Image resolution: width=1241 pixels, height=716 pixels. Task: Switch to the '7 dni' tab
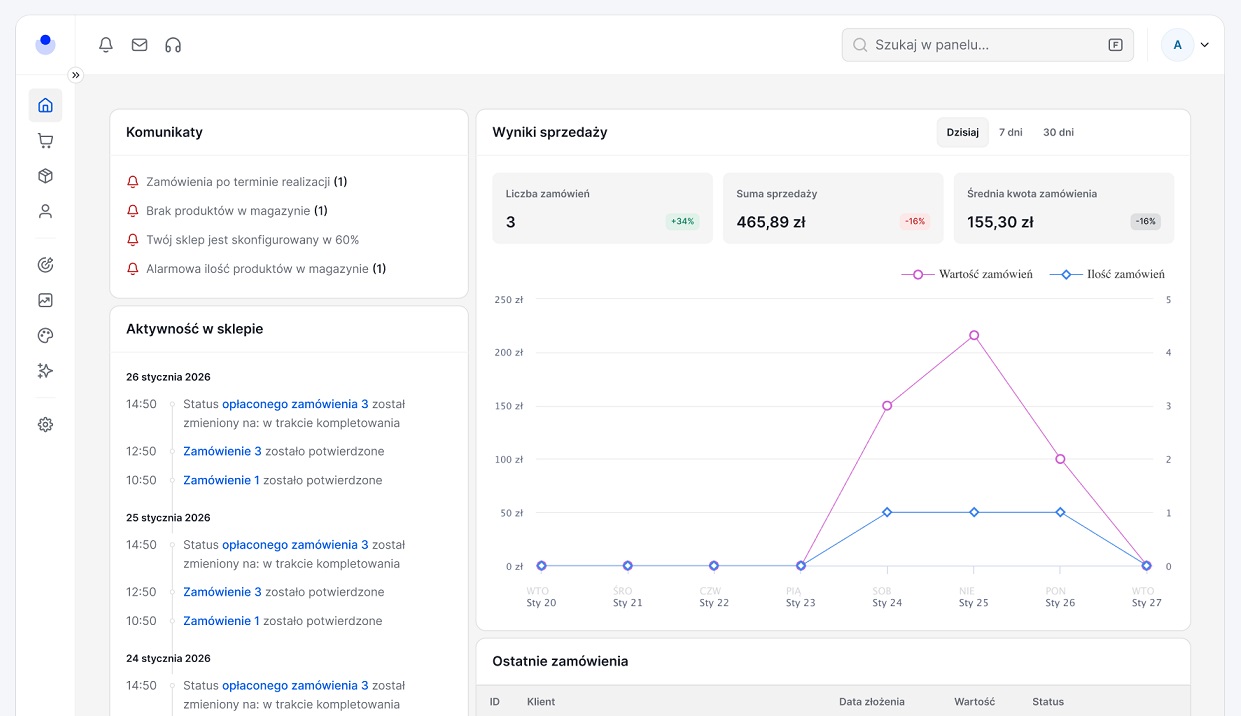[1011, 132]
